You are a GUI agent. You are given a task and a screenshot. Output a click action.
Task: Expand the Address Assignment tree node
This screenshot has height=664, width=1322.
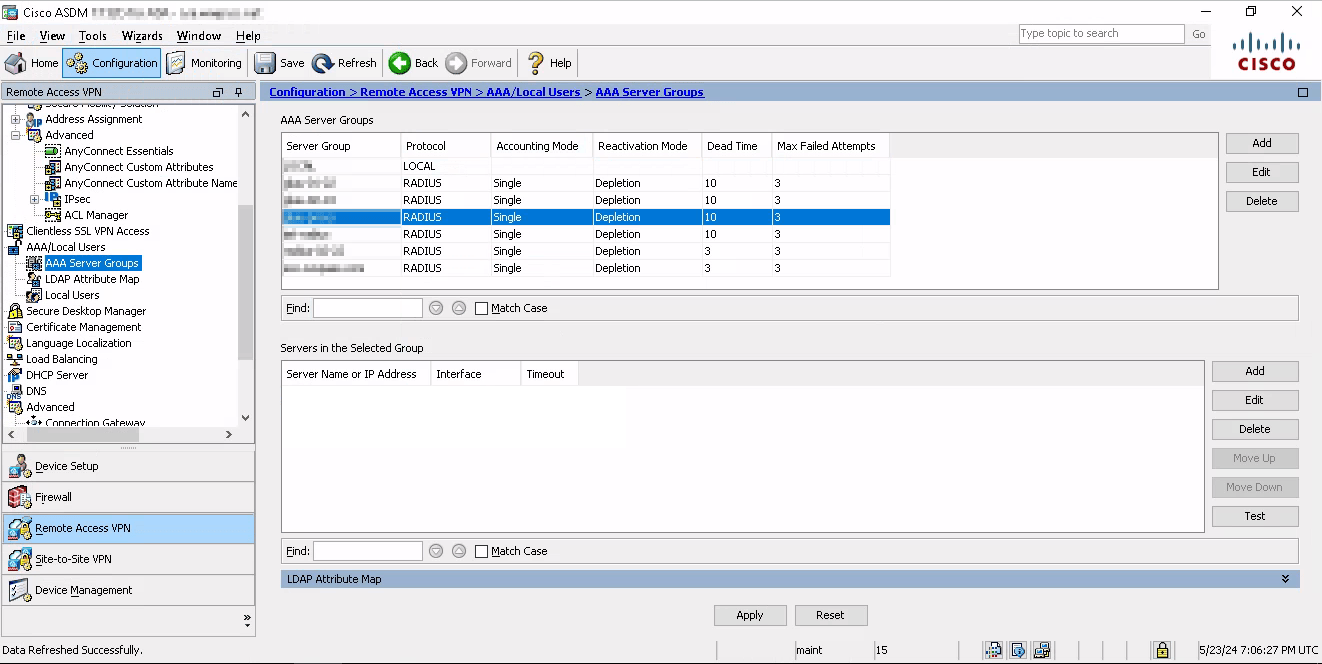pyautogui.click(x=16, y=119)
